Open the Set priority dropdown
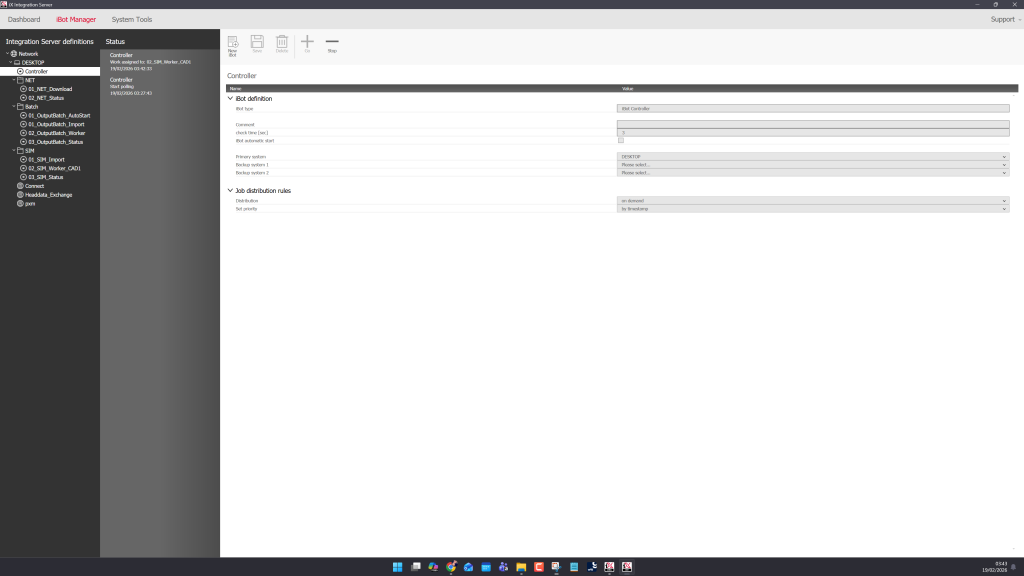Image resolution: width=1024 pixels, height=576 pixels. (x=812, y=209)
